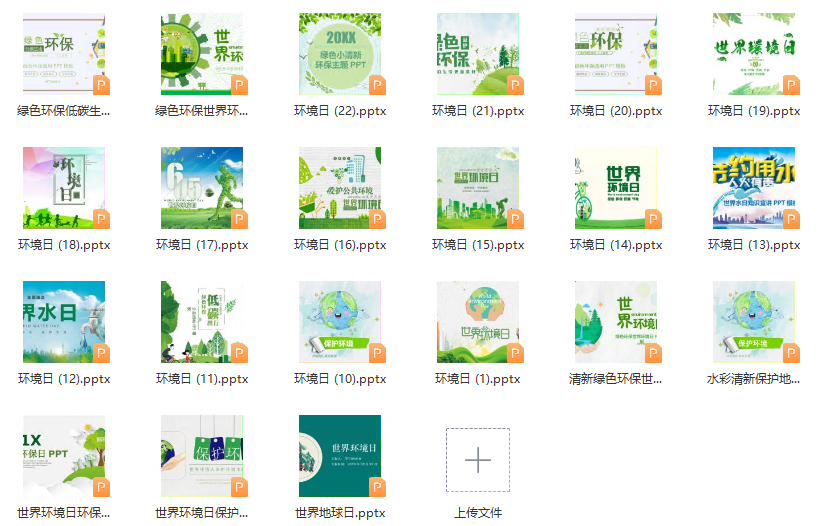Click the file name 环境日 (16).pptx
817x526 pixels.
tap(340, 245)
